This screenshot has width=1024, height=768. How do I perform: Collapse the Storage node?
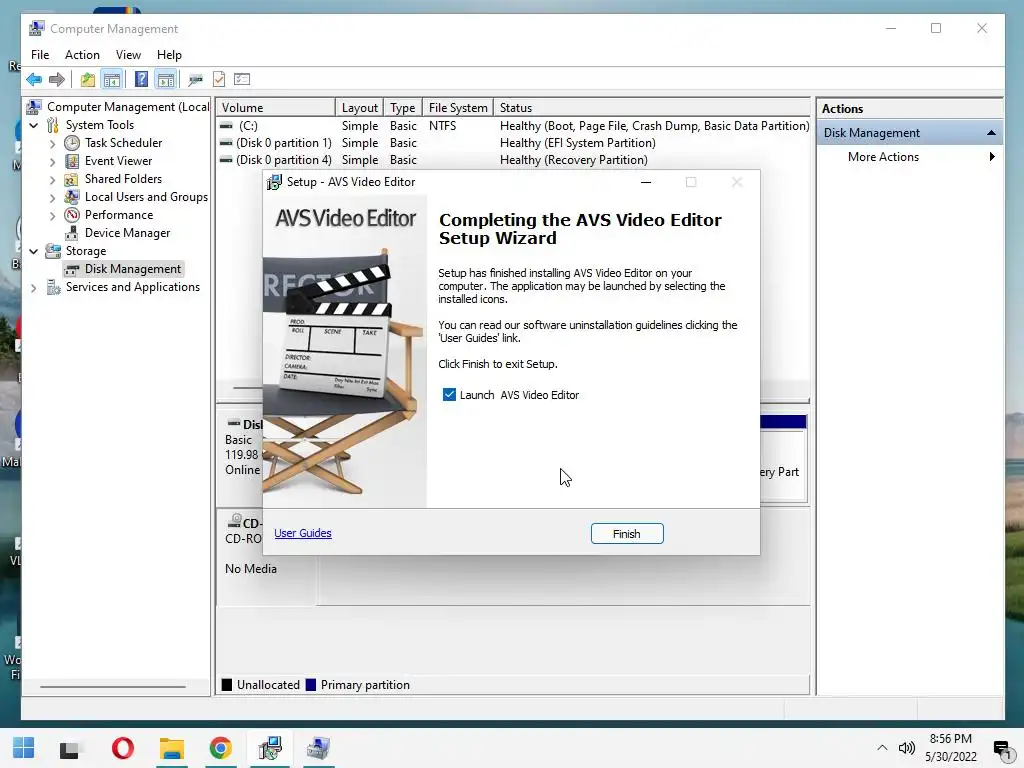point(34,251)
